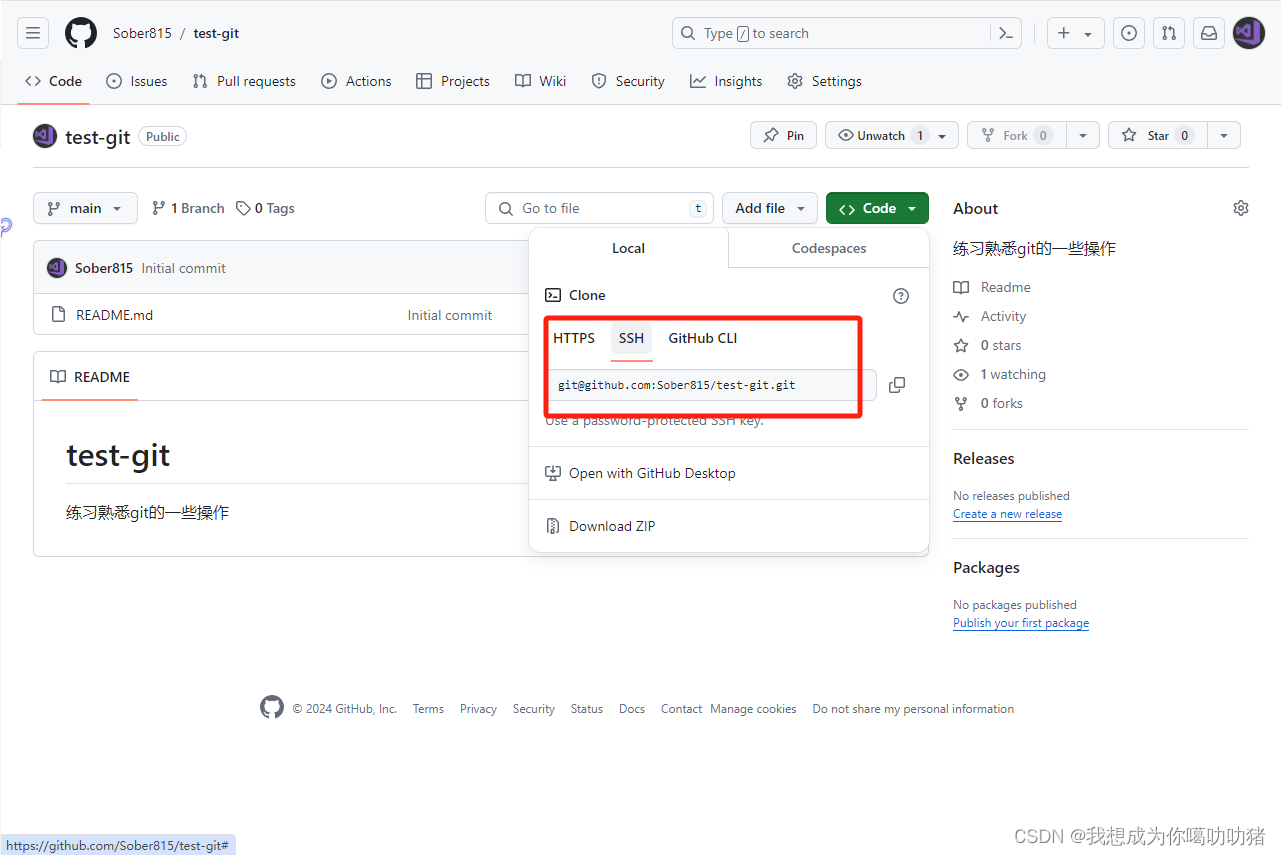Click the plus create-new icon
1281x855 pixels.
[x=1063, y=33]
